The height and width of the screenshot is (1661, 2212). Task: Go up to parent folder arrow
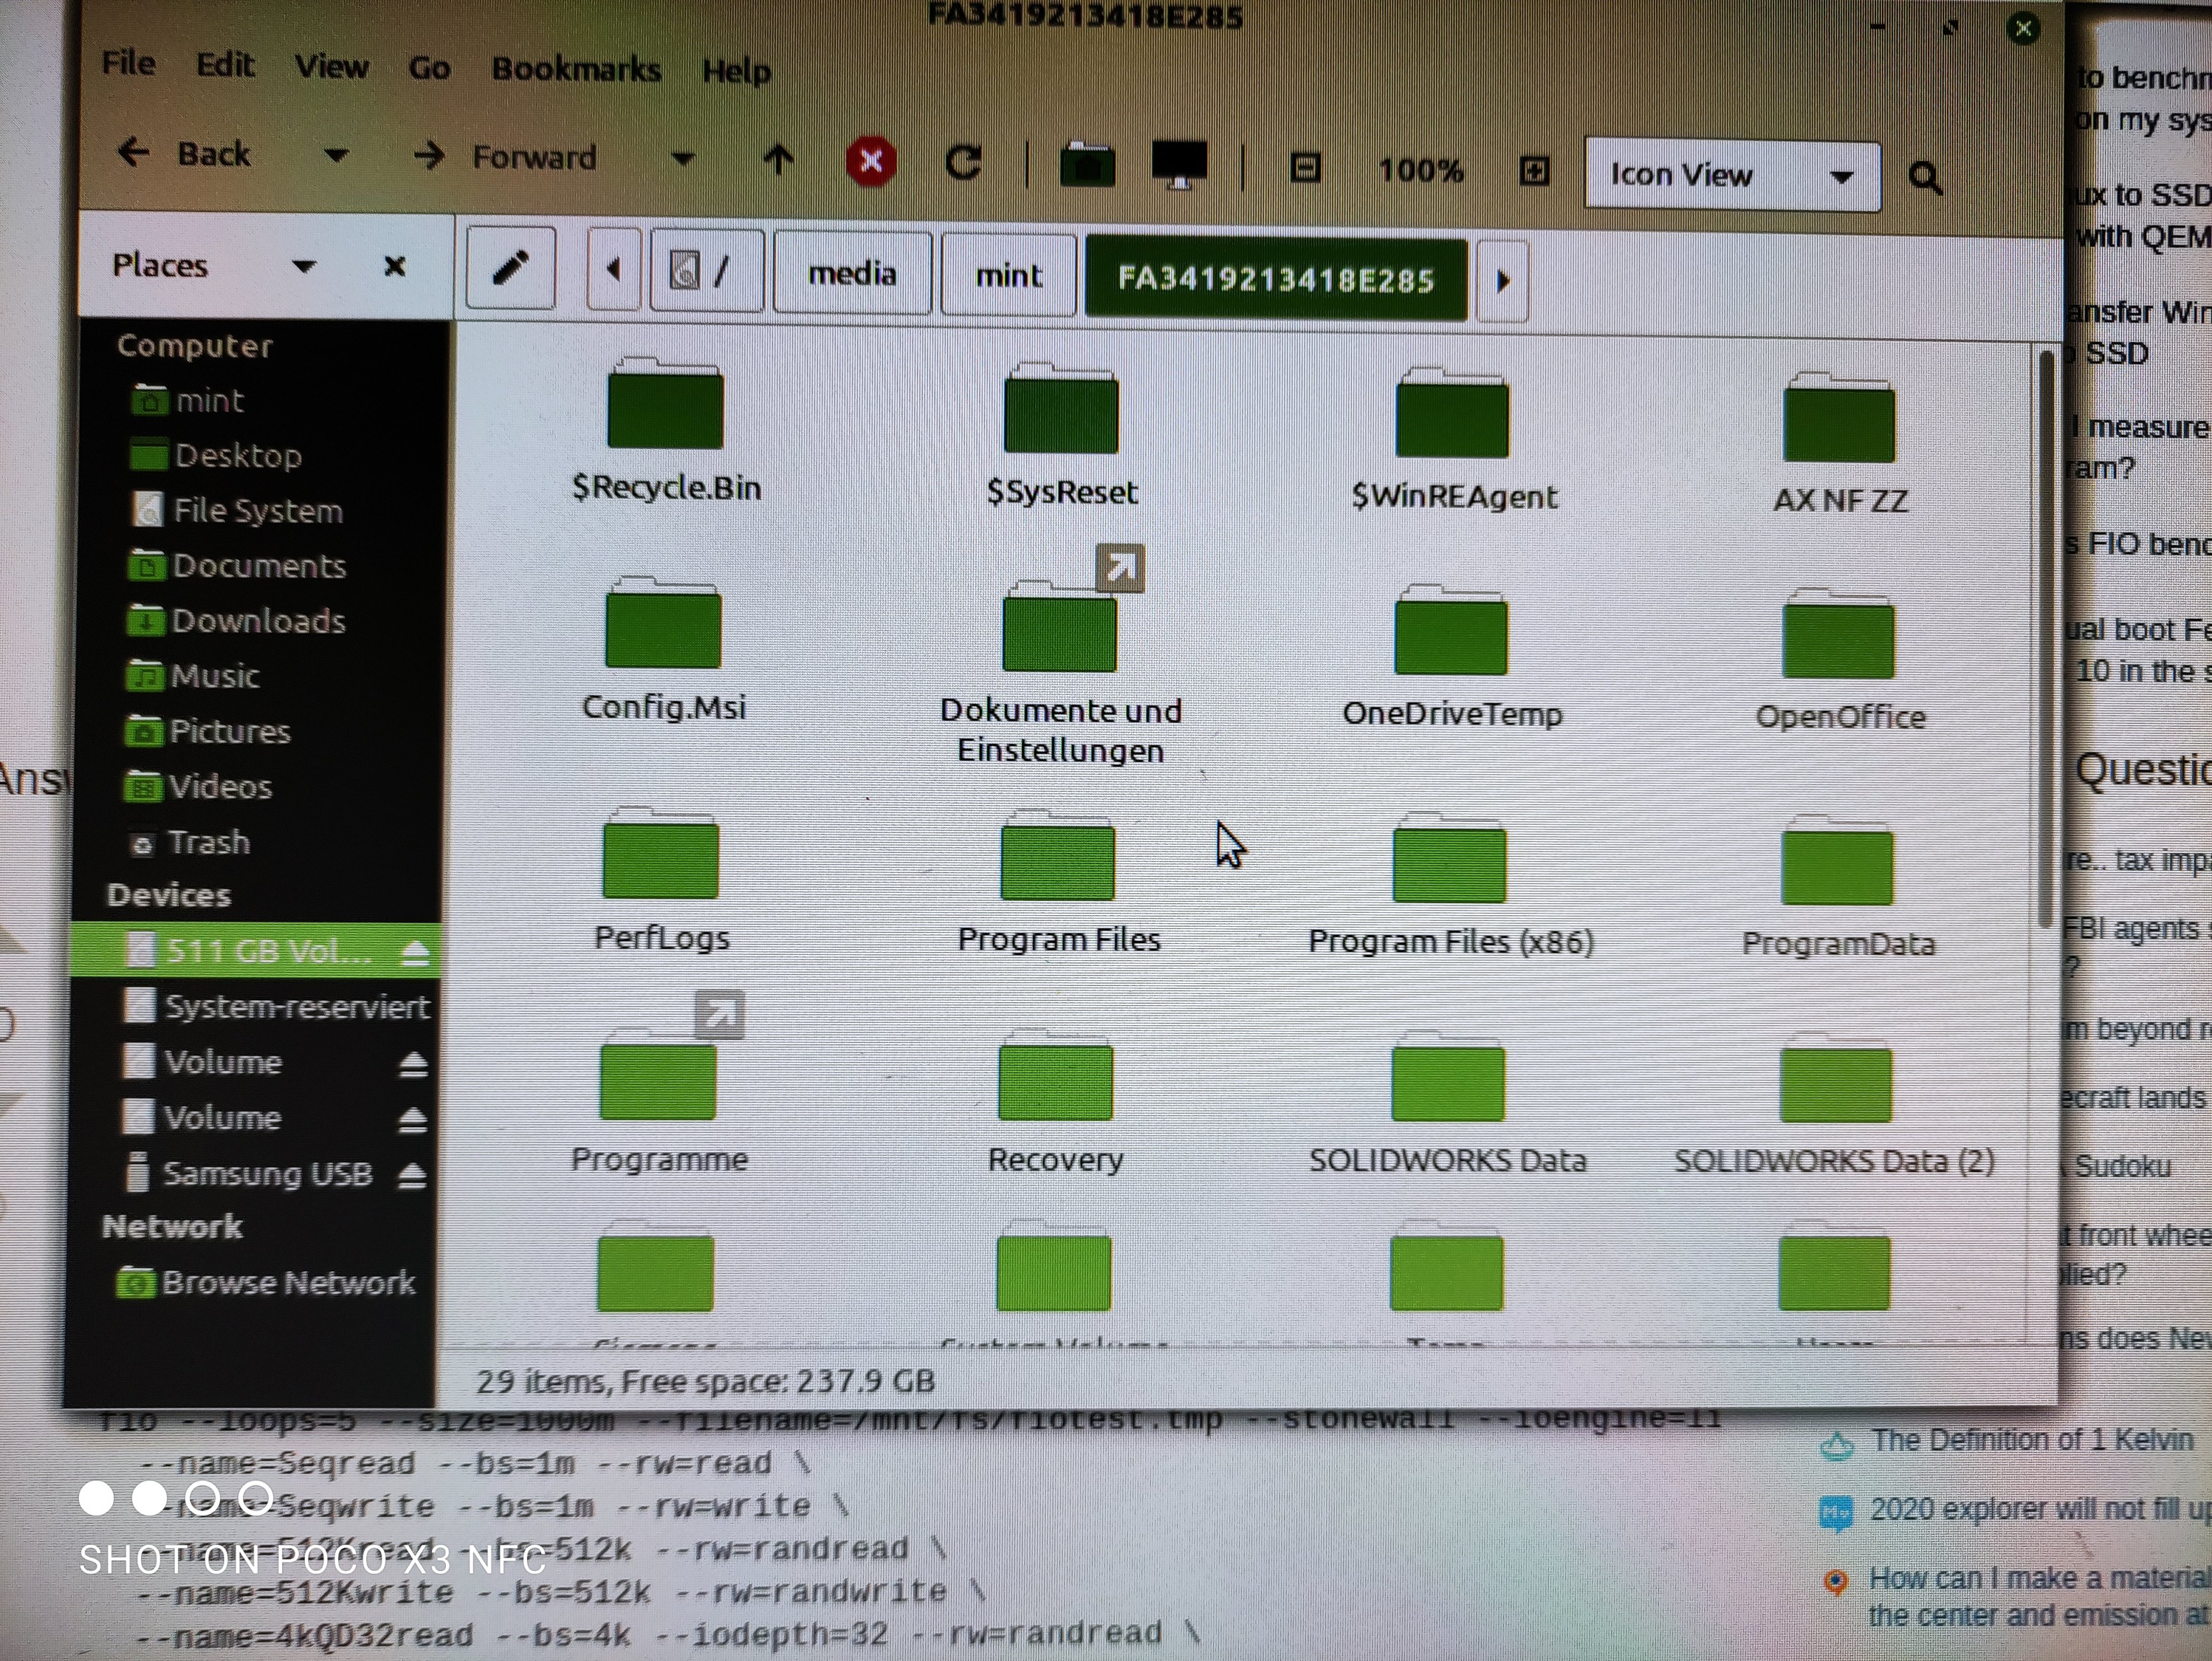coord(778,160)
